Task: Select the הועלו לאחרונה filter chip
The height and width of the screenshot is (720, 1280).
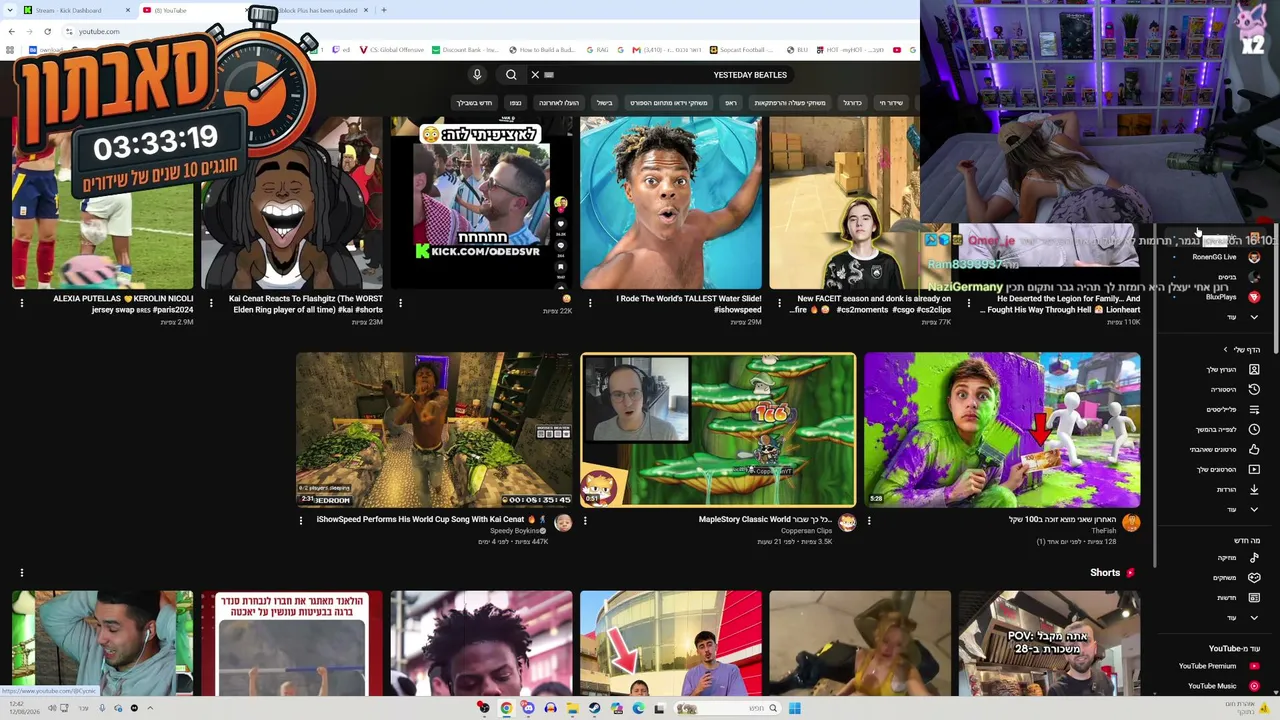Action: pos(559,103)
